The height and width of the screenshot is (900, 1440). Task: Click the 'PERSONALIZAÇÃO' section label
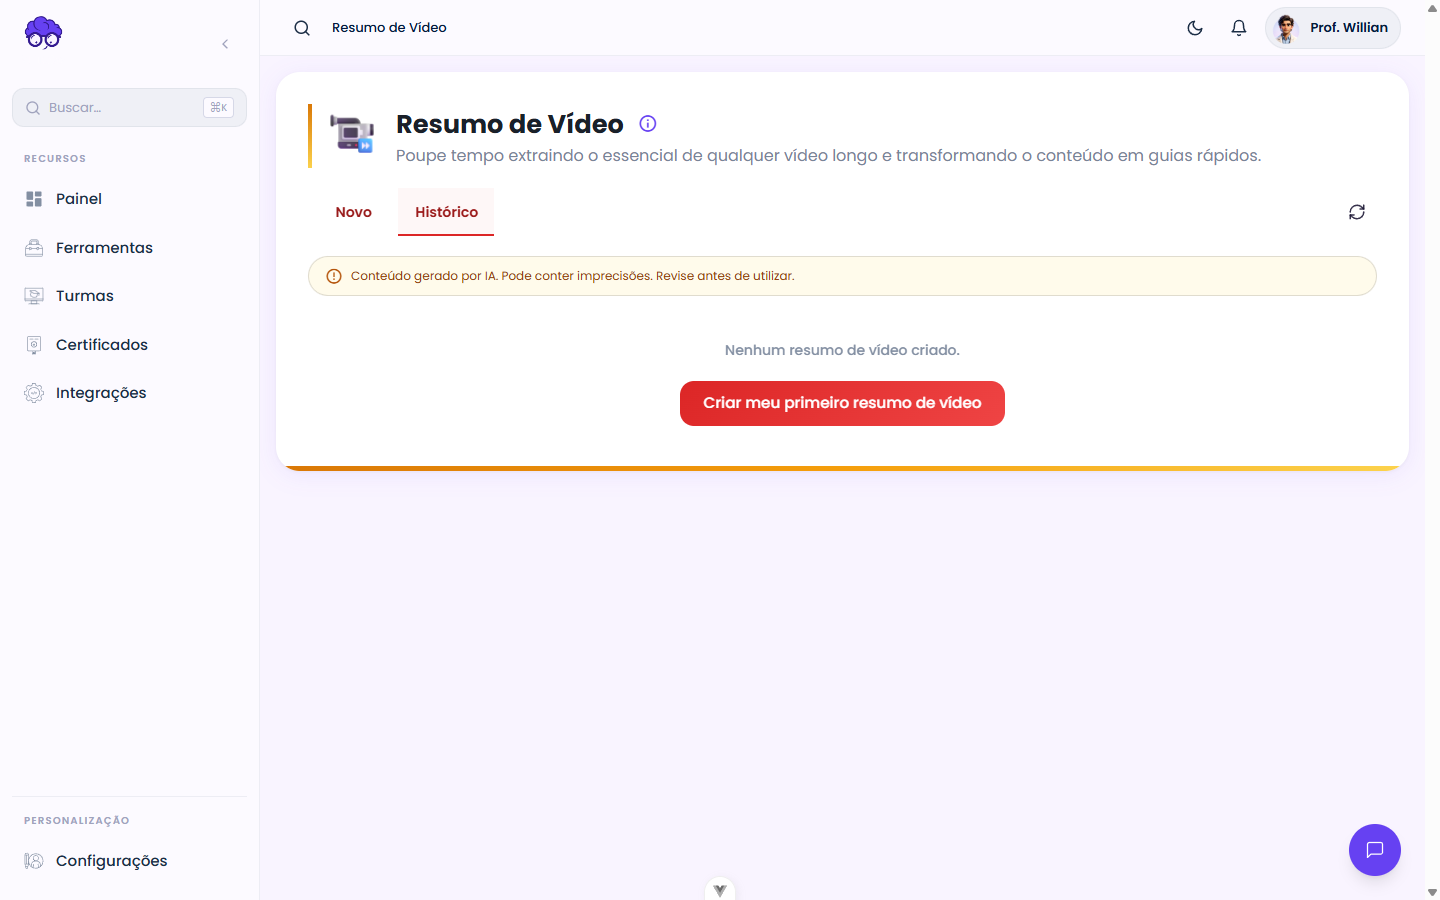pyautogui.click(x=77, y=821)
